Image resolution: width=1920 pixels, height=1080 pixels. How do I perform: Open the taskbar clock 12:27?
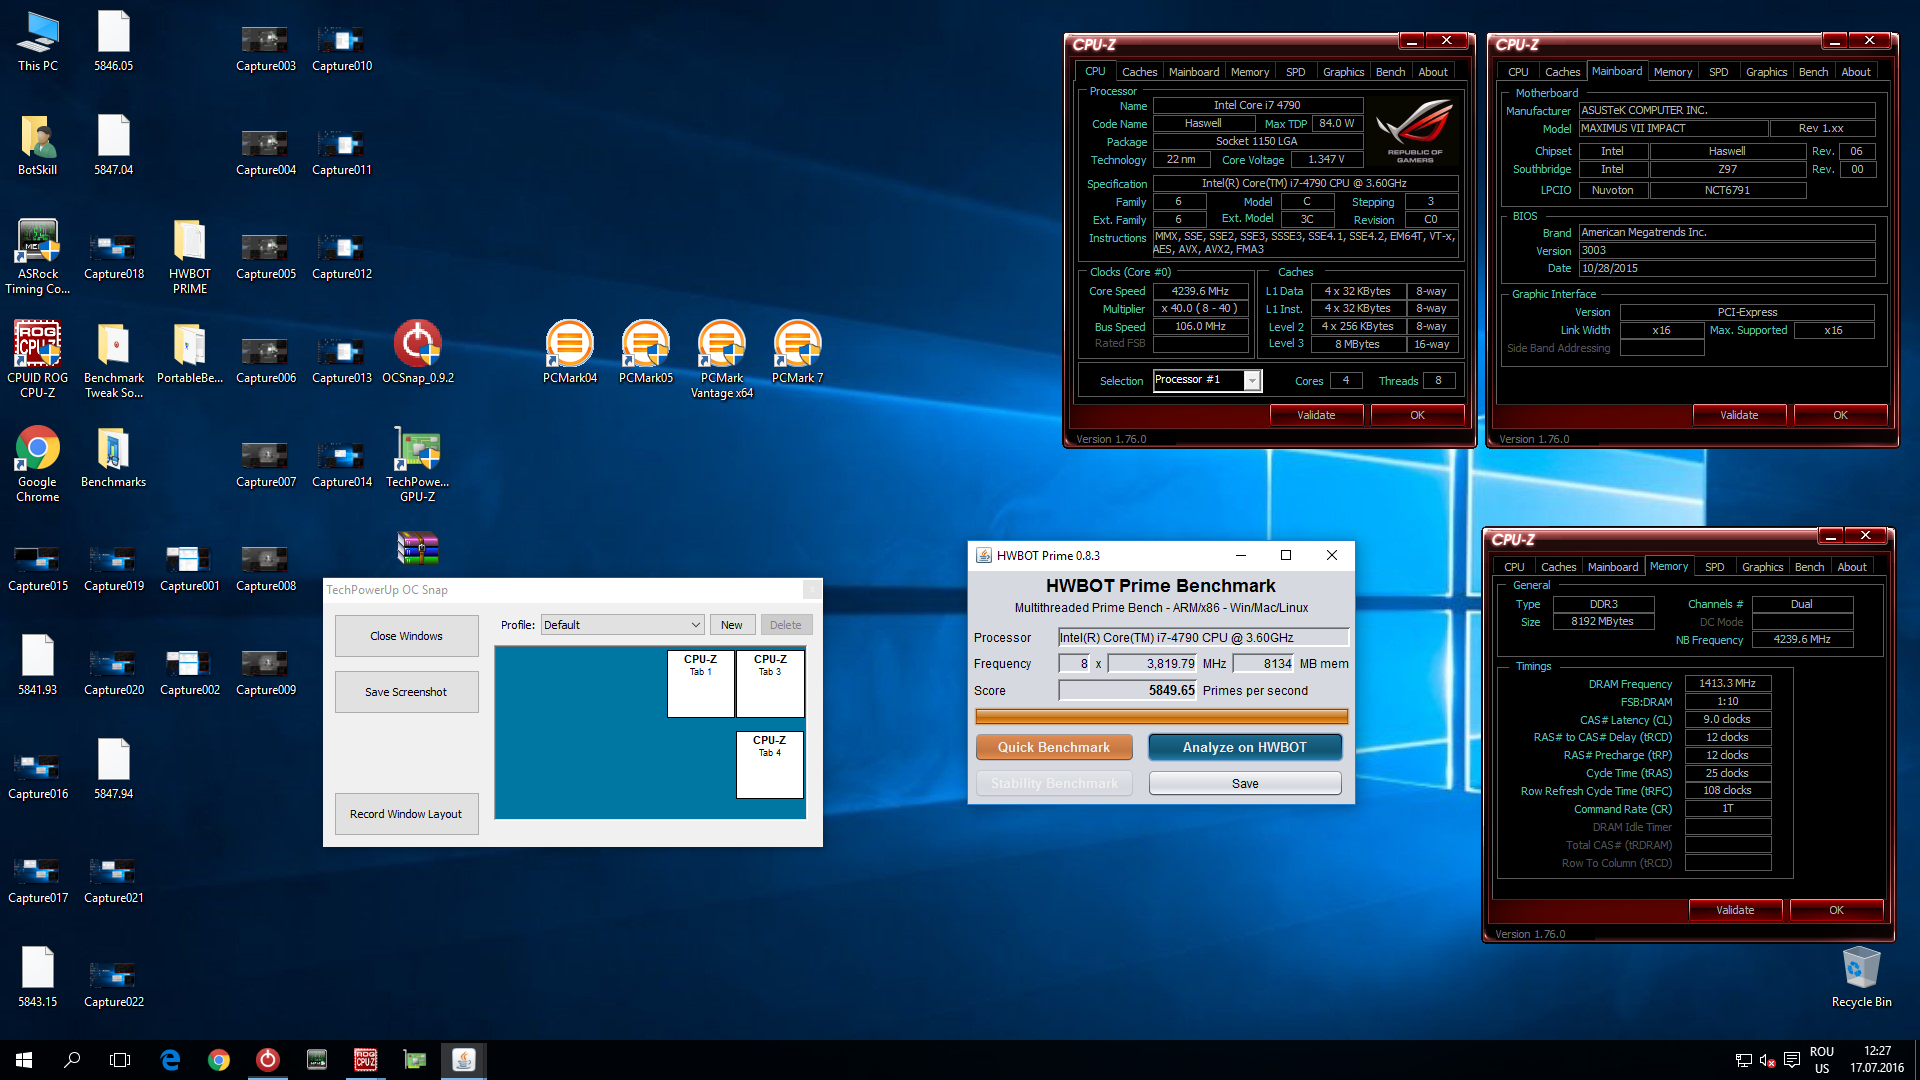coord(1877,1060)
